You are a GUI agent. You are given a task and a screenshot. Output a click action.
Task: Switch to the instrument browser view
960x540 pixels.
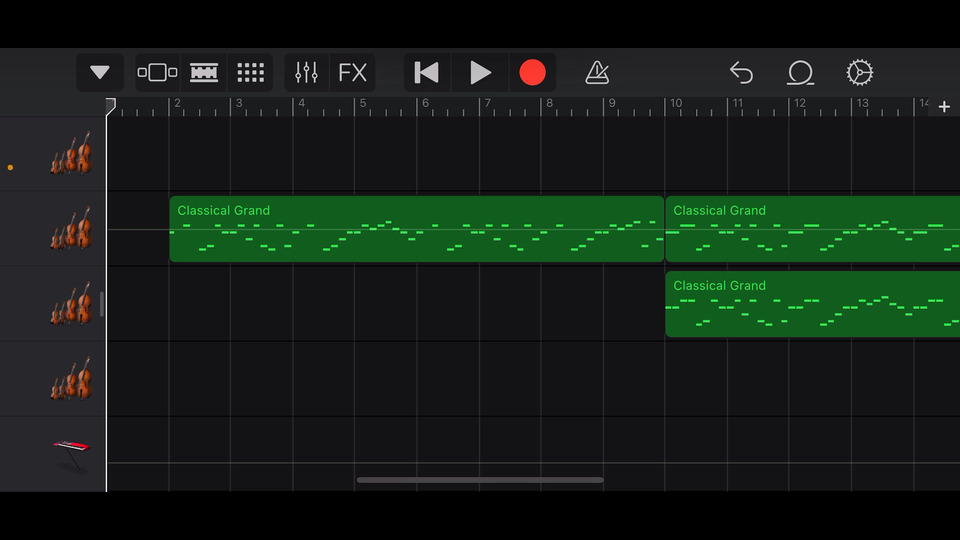157,72
